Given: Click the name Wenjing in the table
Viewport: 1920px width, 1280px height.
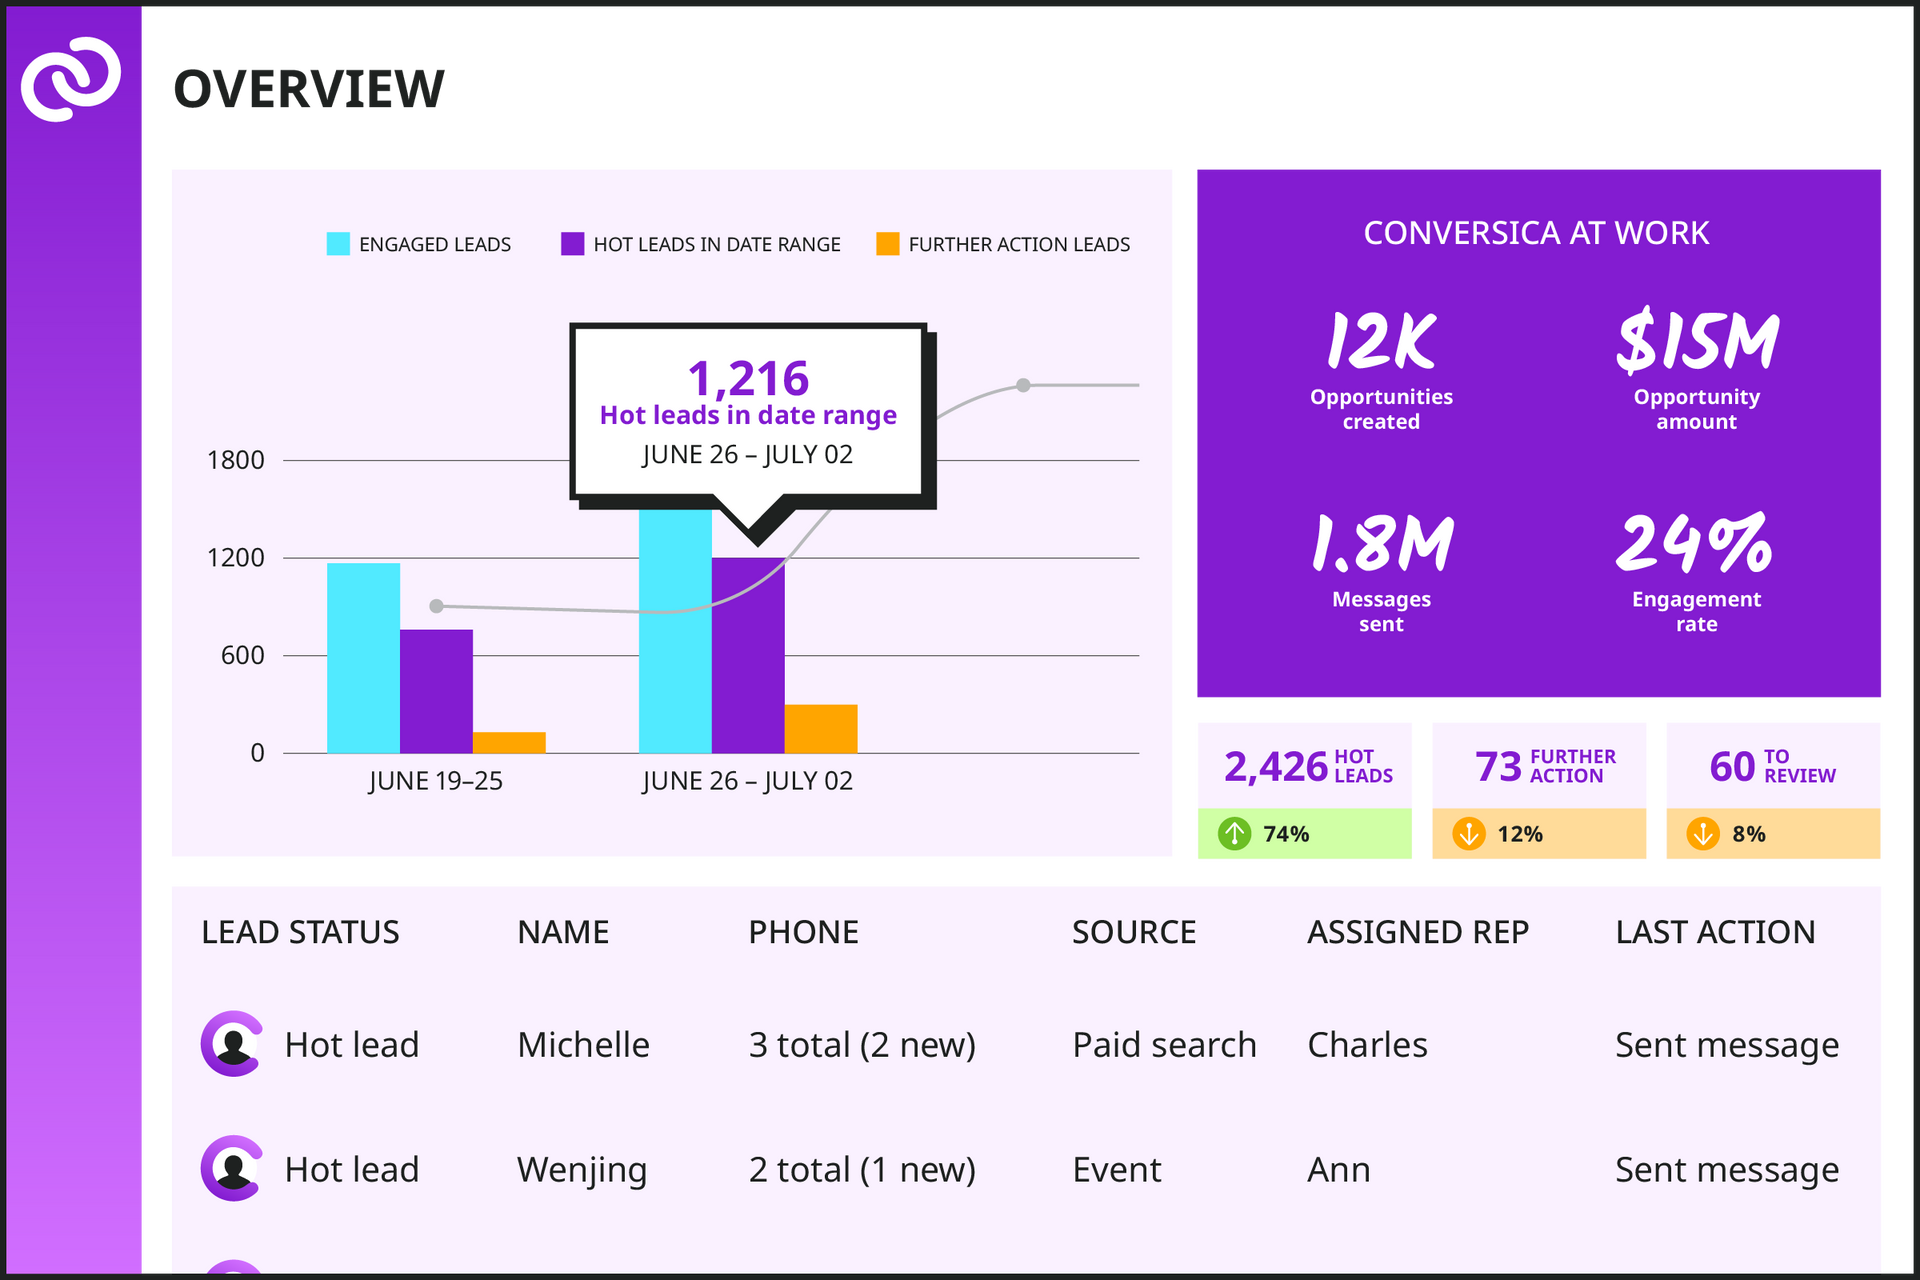Looking at the screenshot, I should (582, 1171).
